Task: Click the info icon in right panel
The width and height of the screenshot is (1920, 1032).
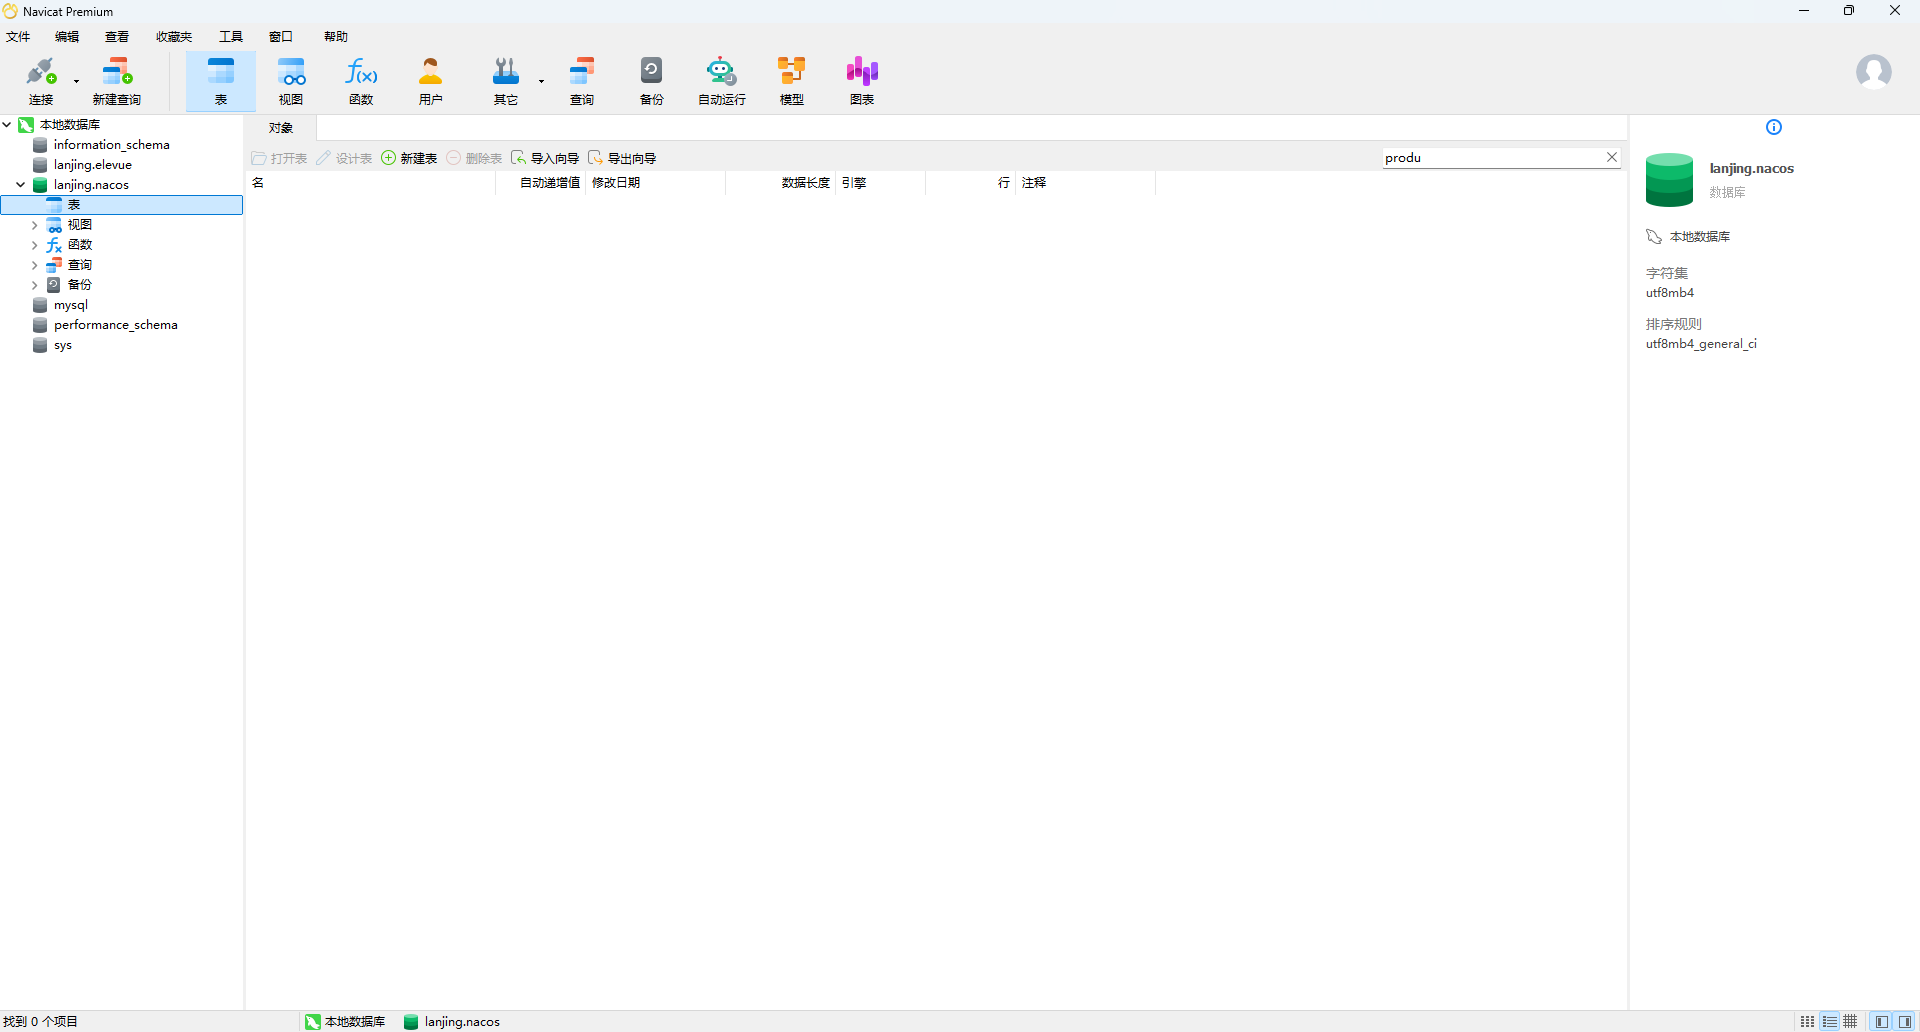Action: [x=1774, y=127]
